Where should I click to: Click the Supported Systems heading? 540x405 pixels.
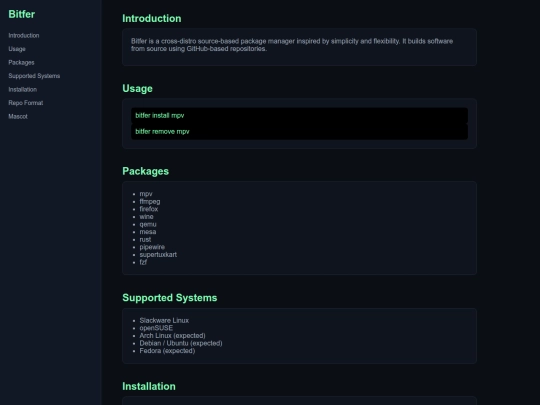tap(169, 298)
